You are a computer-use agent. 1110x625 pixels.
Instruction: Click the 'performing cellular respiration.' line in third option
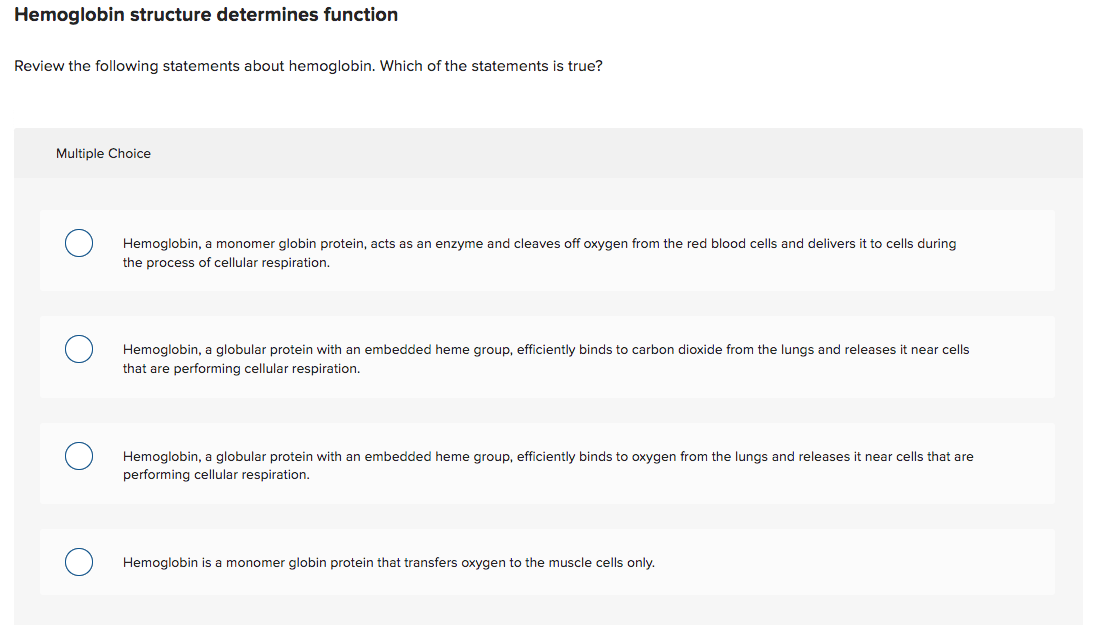pos(216,475)
